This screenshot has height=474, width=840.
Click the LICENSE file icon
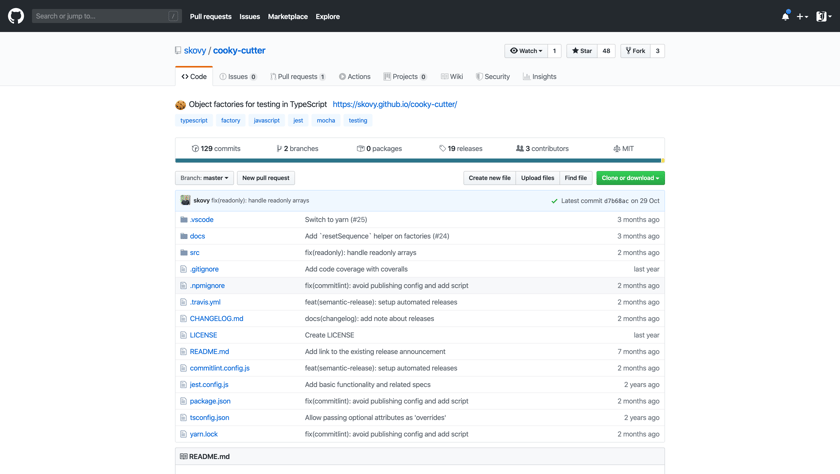click(184, 335)
